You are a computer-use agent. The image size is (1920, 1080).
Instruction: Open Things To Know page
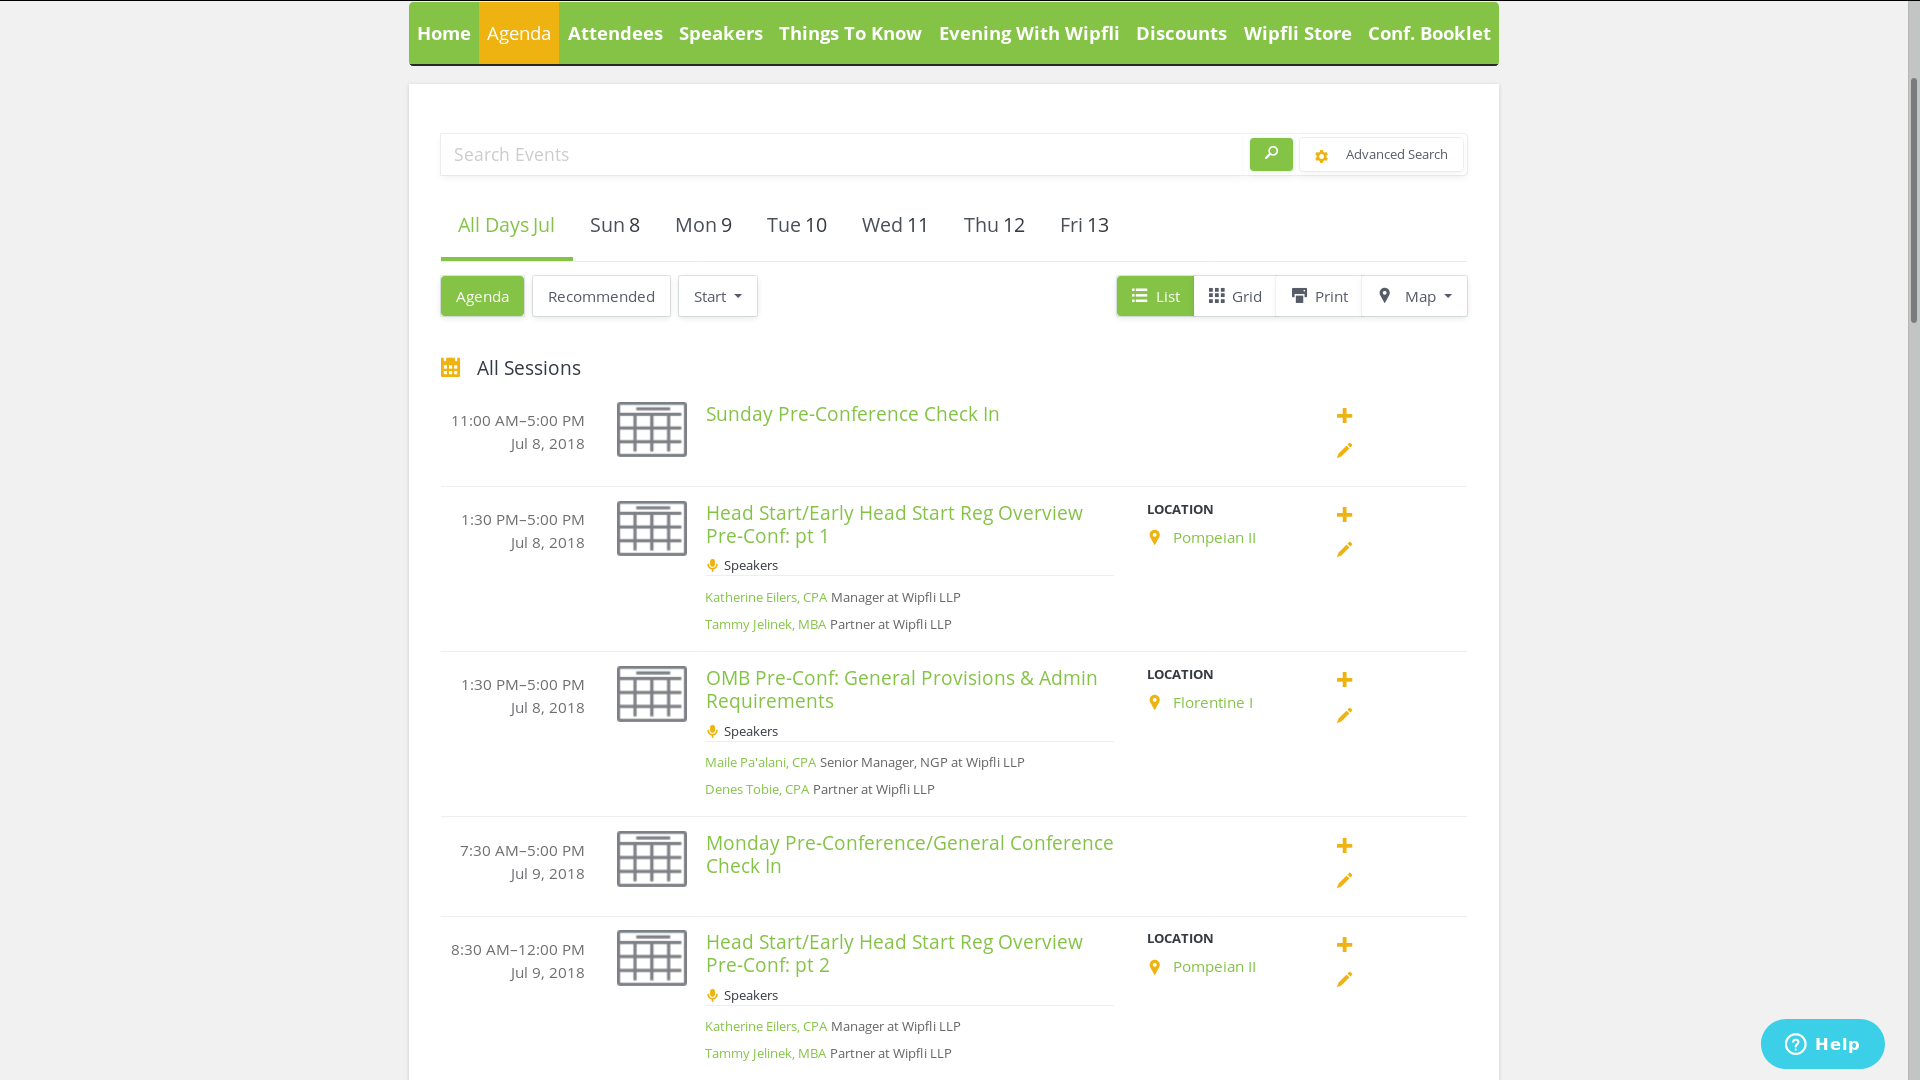coord(850,33)
